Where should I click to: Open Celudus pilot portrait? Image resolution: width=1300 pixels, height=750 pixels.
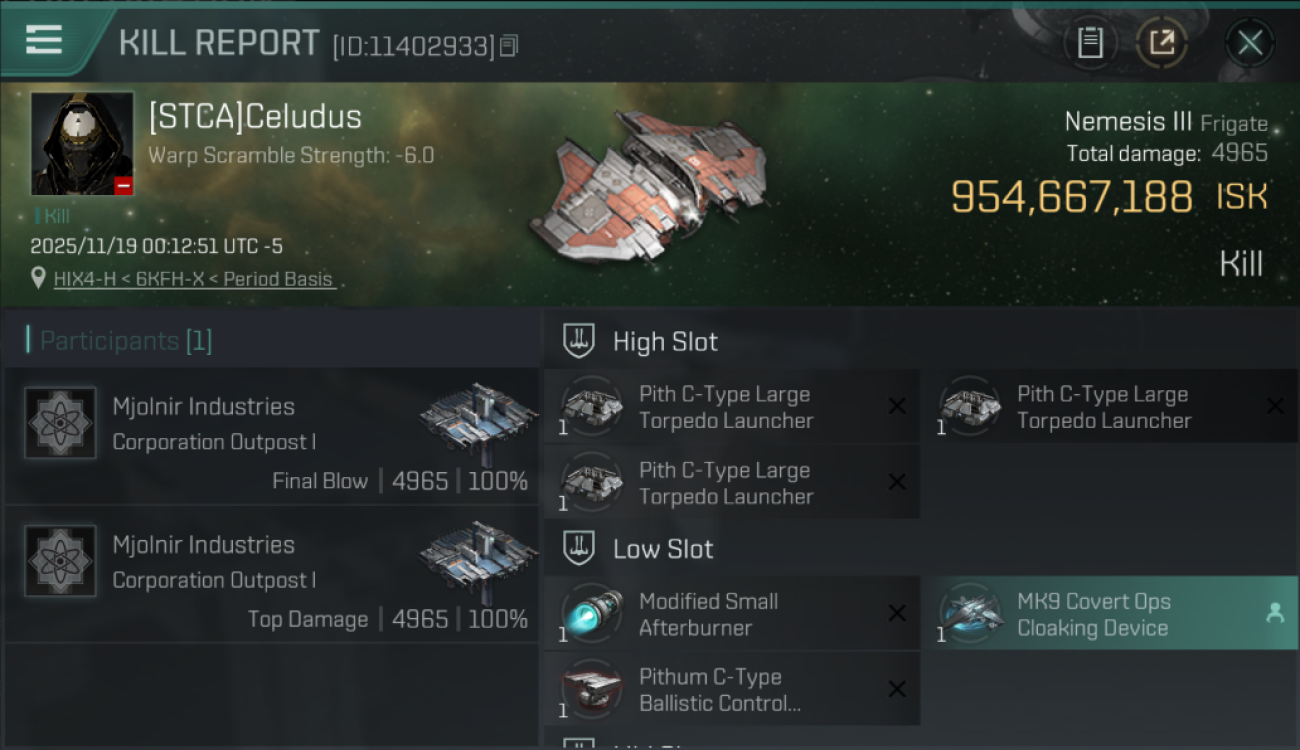[x=82, y=144]
